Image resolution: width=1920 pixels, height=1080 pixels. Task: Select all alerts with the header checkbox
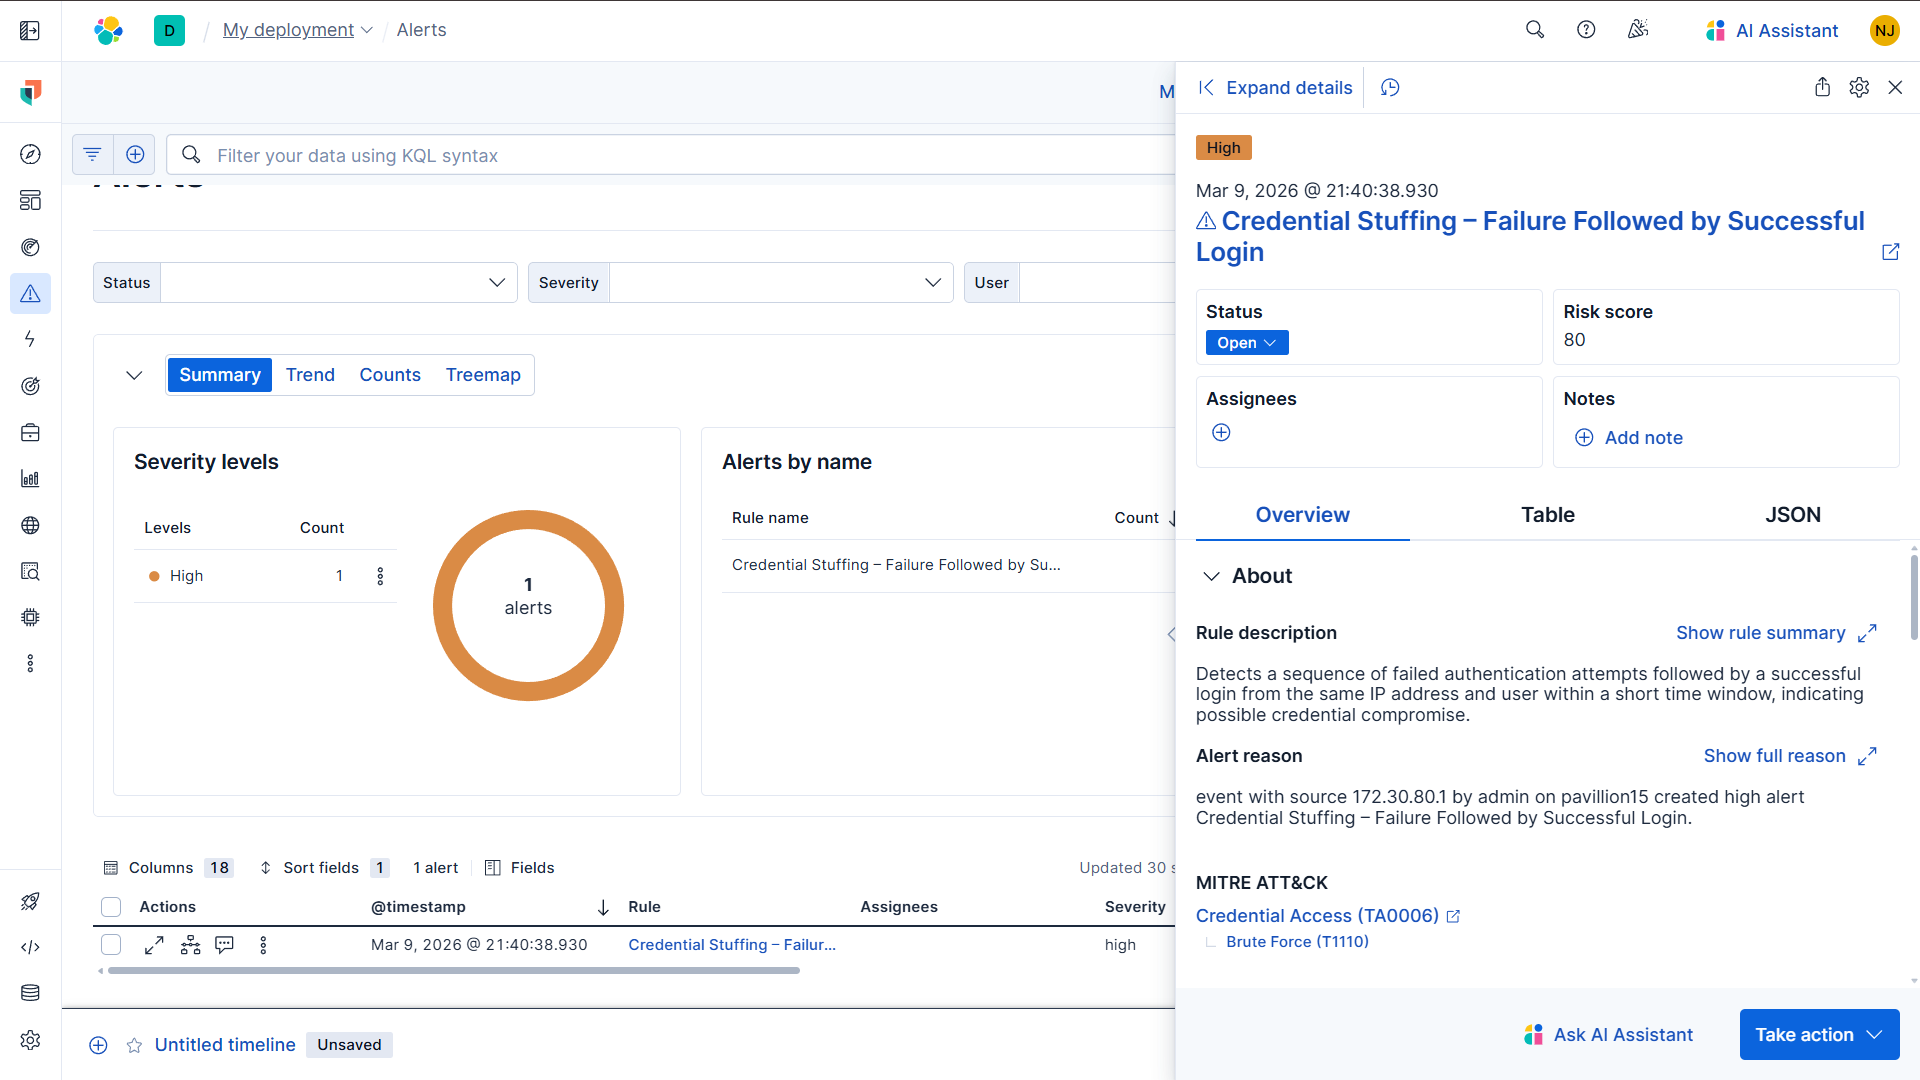pyautogui.click(x=111, y=907)
